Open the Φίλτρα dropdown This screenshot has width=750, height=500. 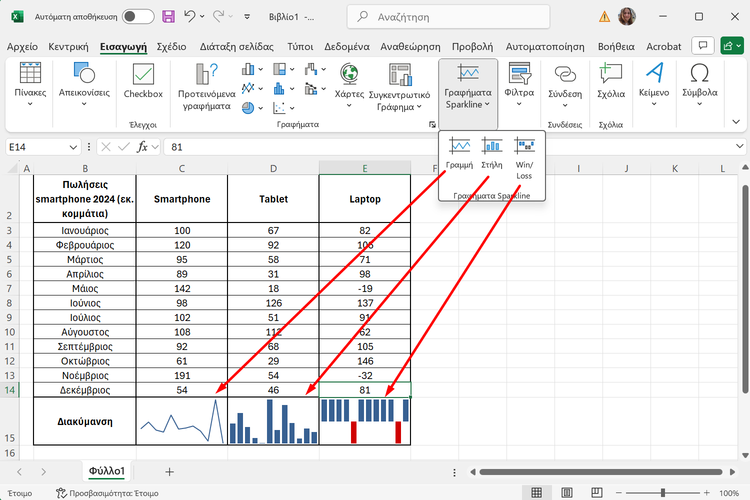click(519, 85)
